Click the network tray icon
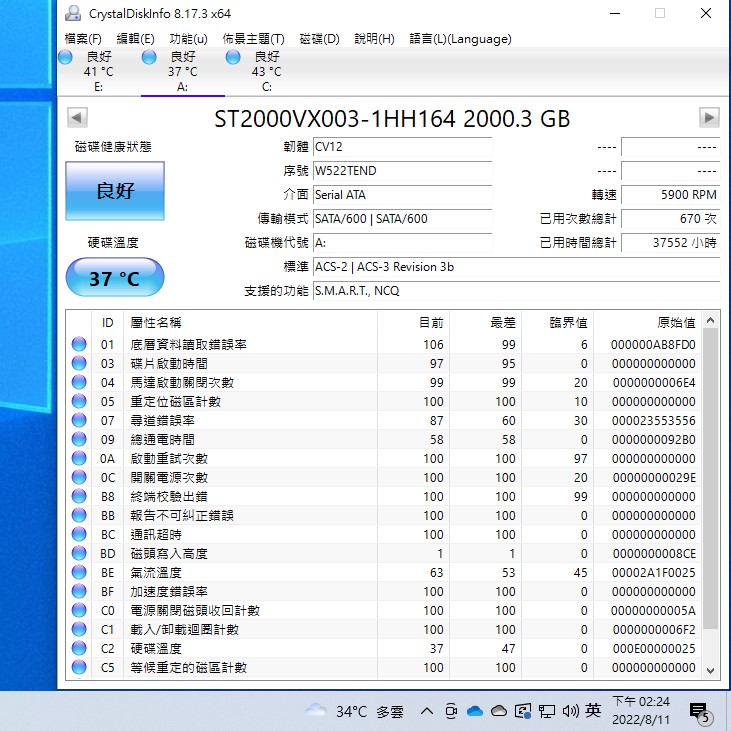The image size is (731, 731). click(547, 711)
